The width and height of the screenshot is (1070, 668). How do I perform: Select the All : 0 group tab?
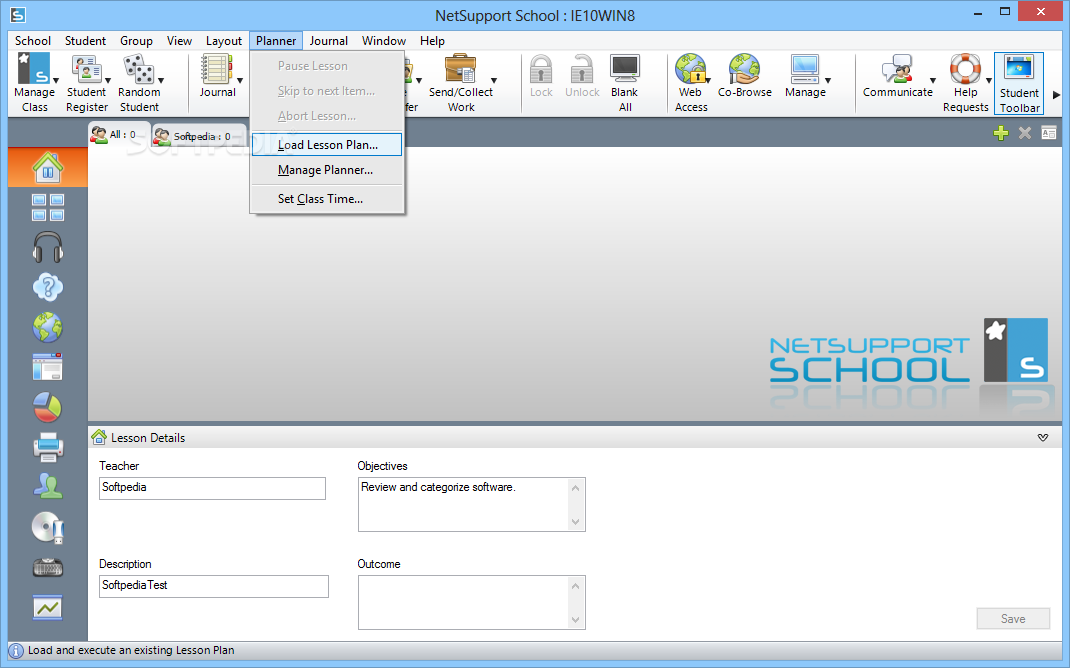pos(119,134)
